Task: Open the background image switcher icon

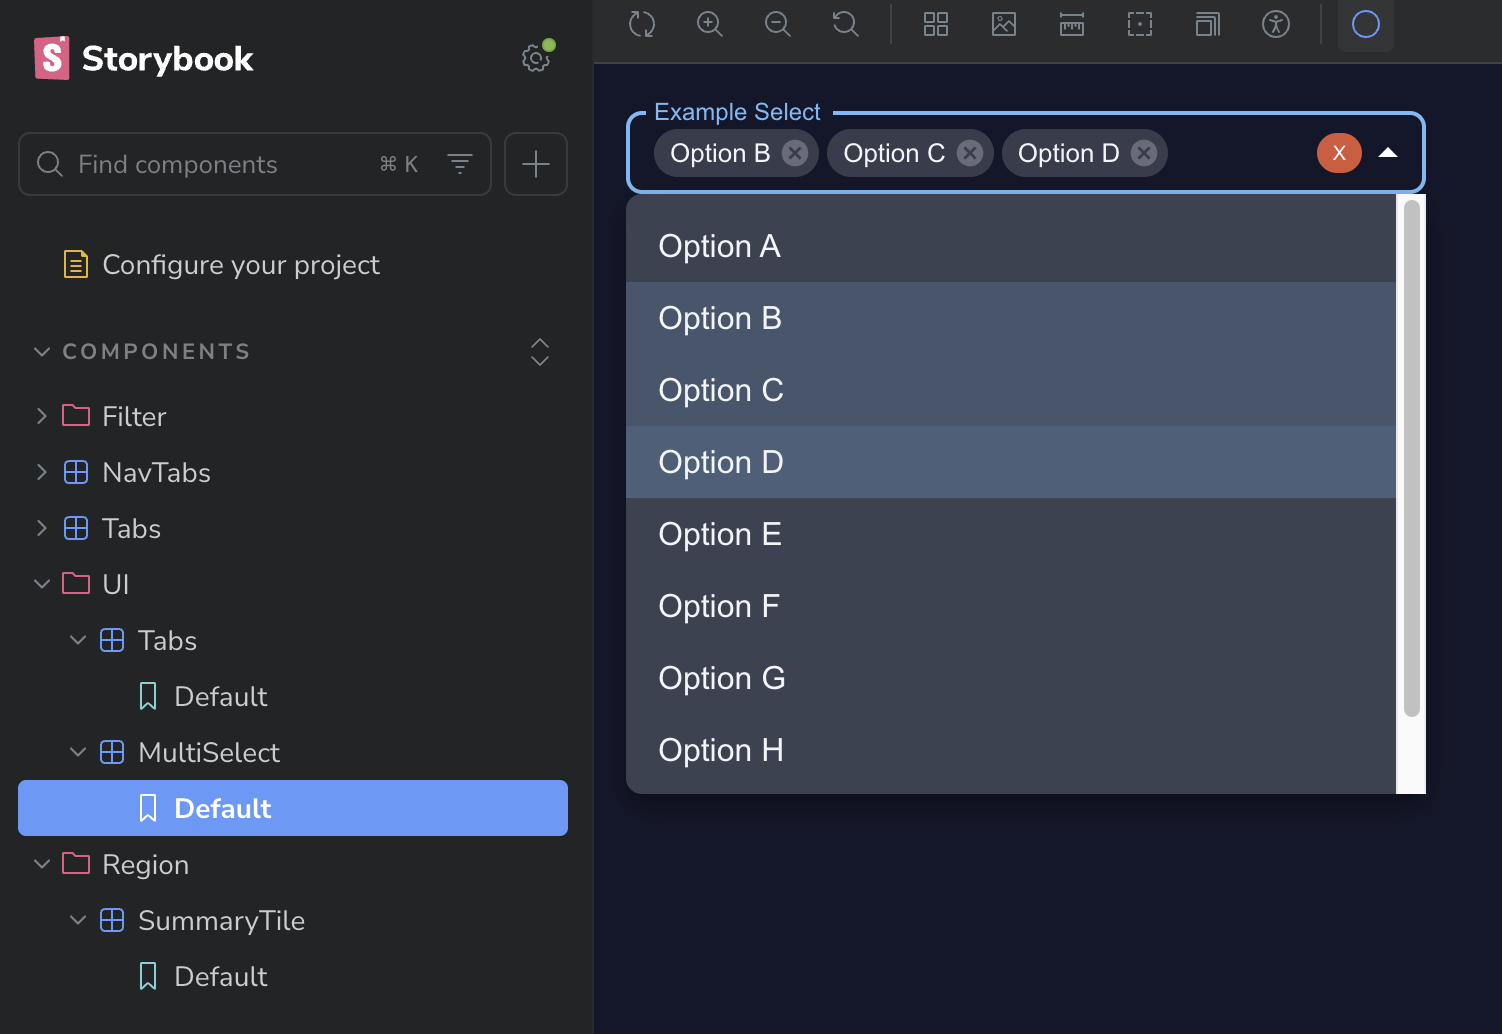Action: pyautogui.click(x=1004, y=23)
